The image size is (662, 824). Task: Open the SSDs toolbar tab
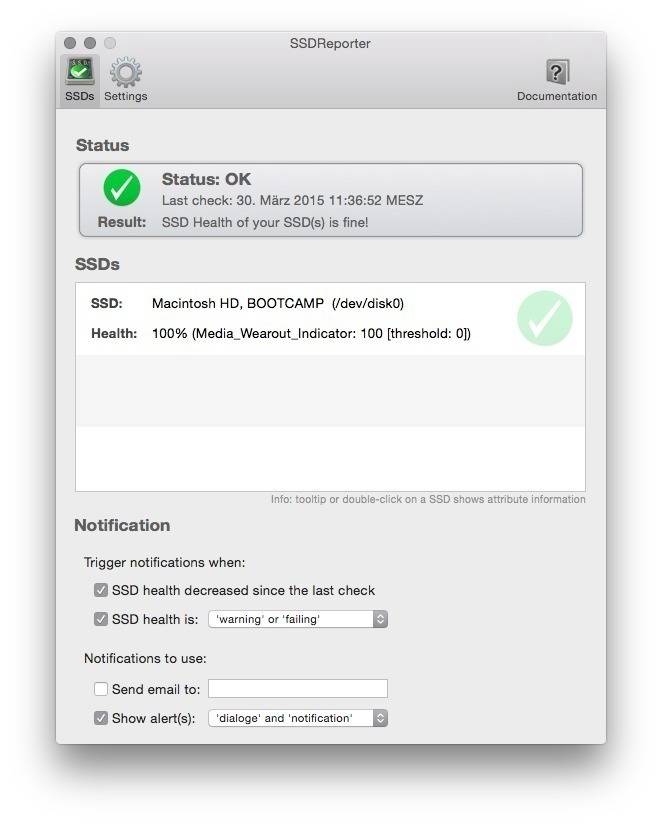(x=79, y=80)
